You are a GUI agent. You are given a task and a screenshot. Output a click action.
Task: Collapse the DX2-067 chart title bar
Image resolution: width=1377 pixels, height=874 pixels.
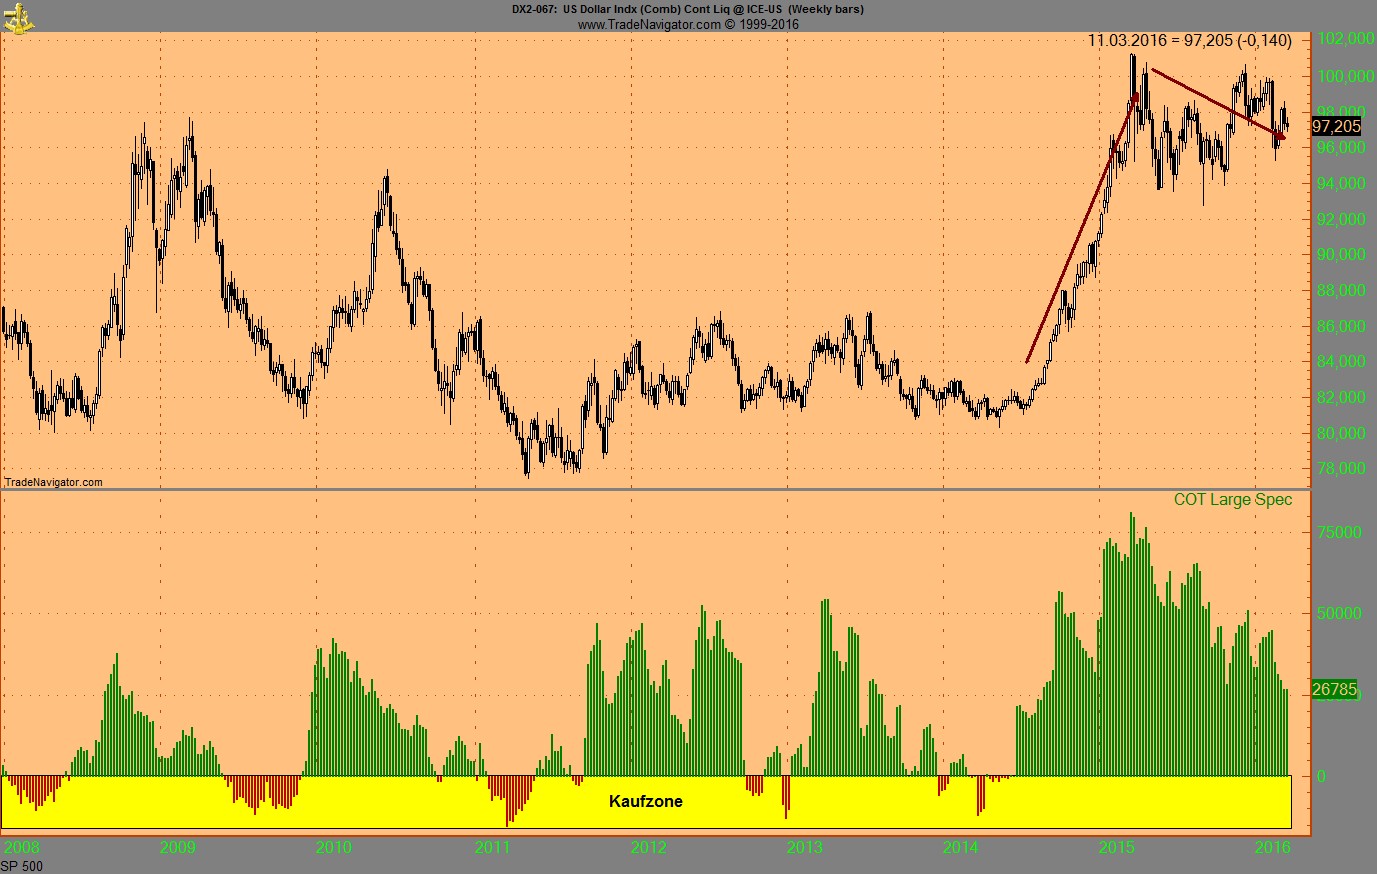pyautogui.click(x=688, y=9)
